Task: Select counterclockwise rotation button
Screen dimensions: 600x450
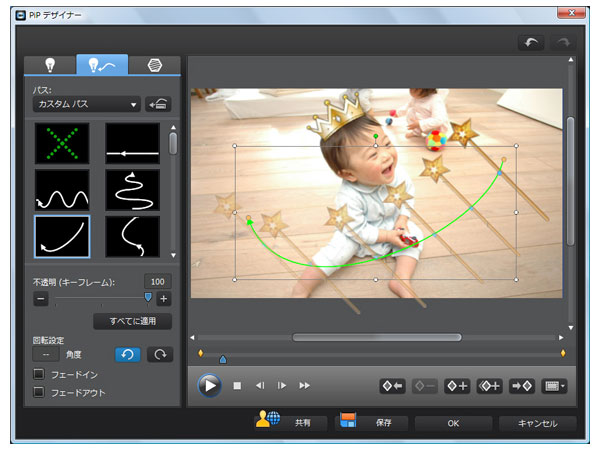Action: coord(127,354)
